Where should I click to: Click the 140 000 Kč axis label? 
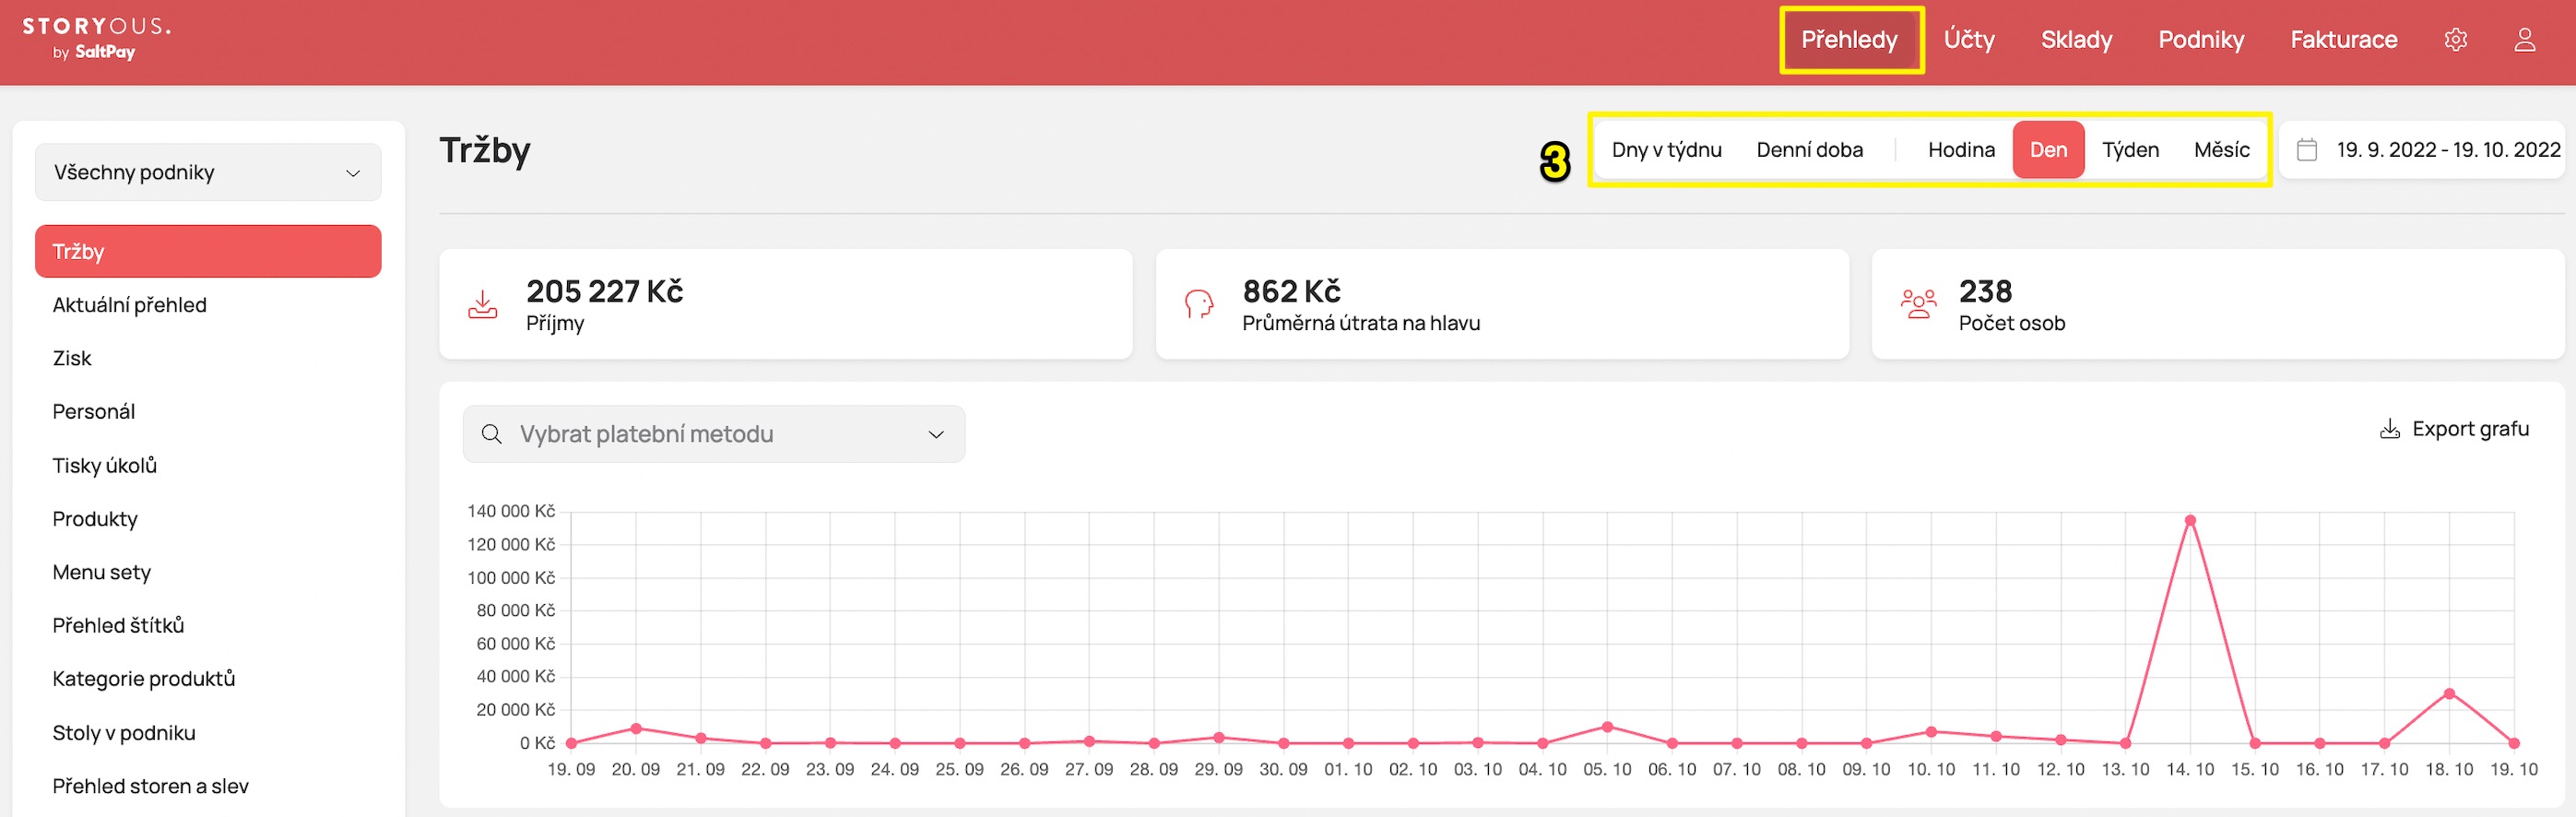pyautogui.click(x=511, y=511)
